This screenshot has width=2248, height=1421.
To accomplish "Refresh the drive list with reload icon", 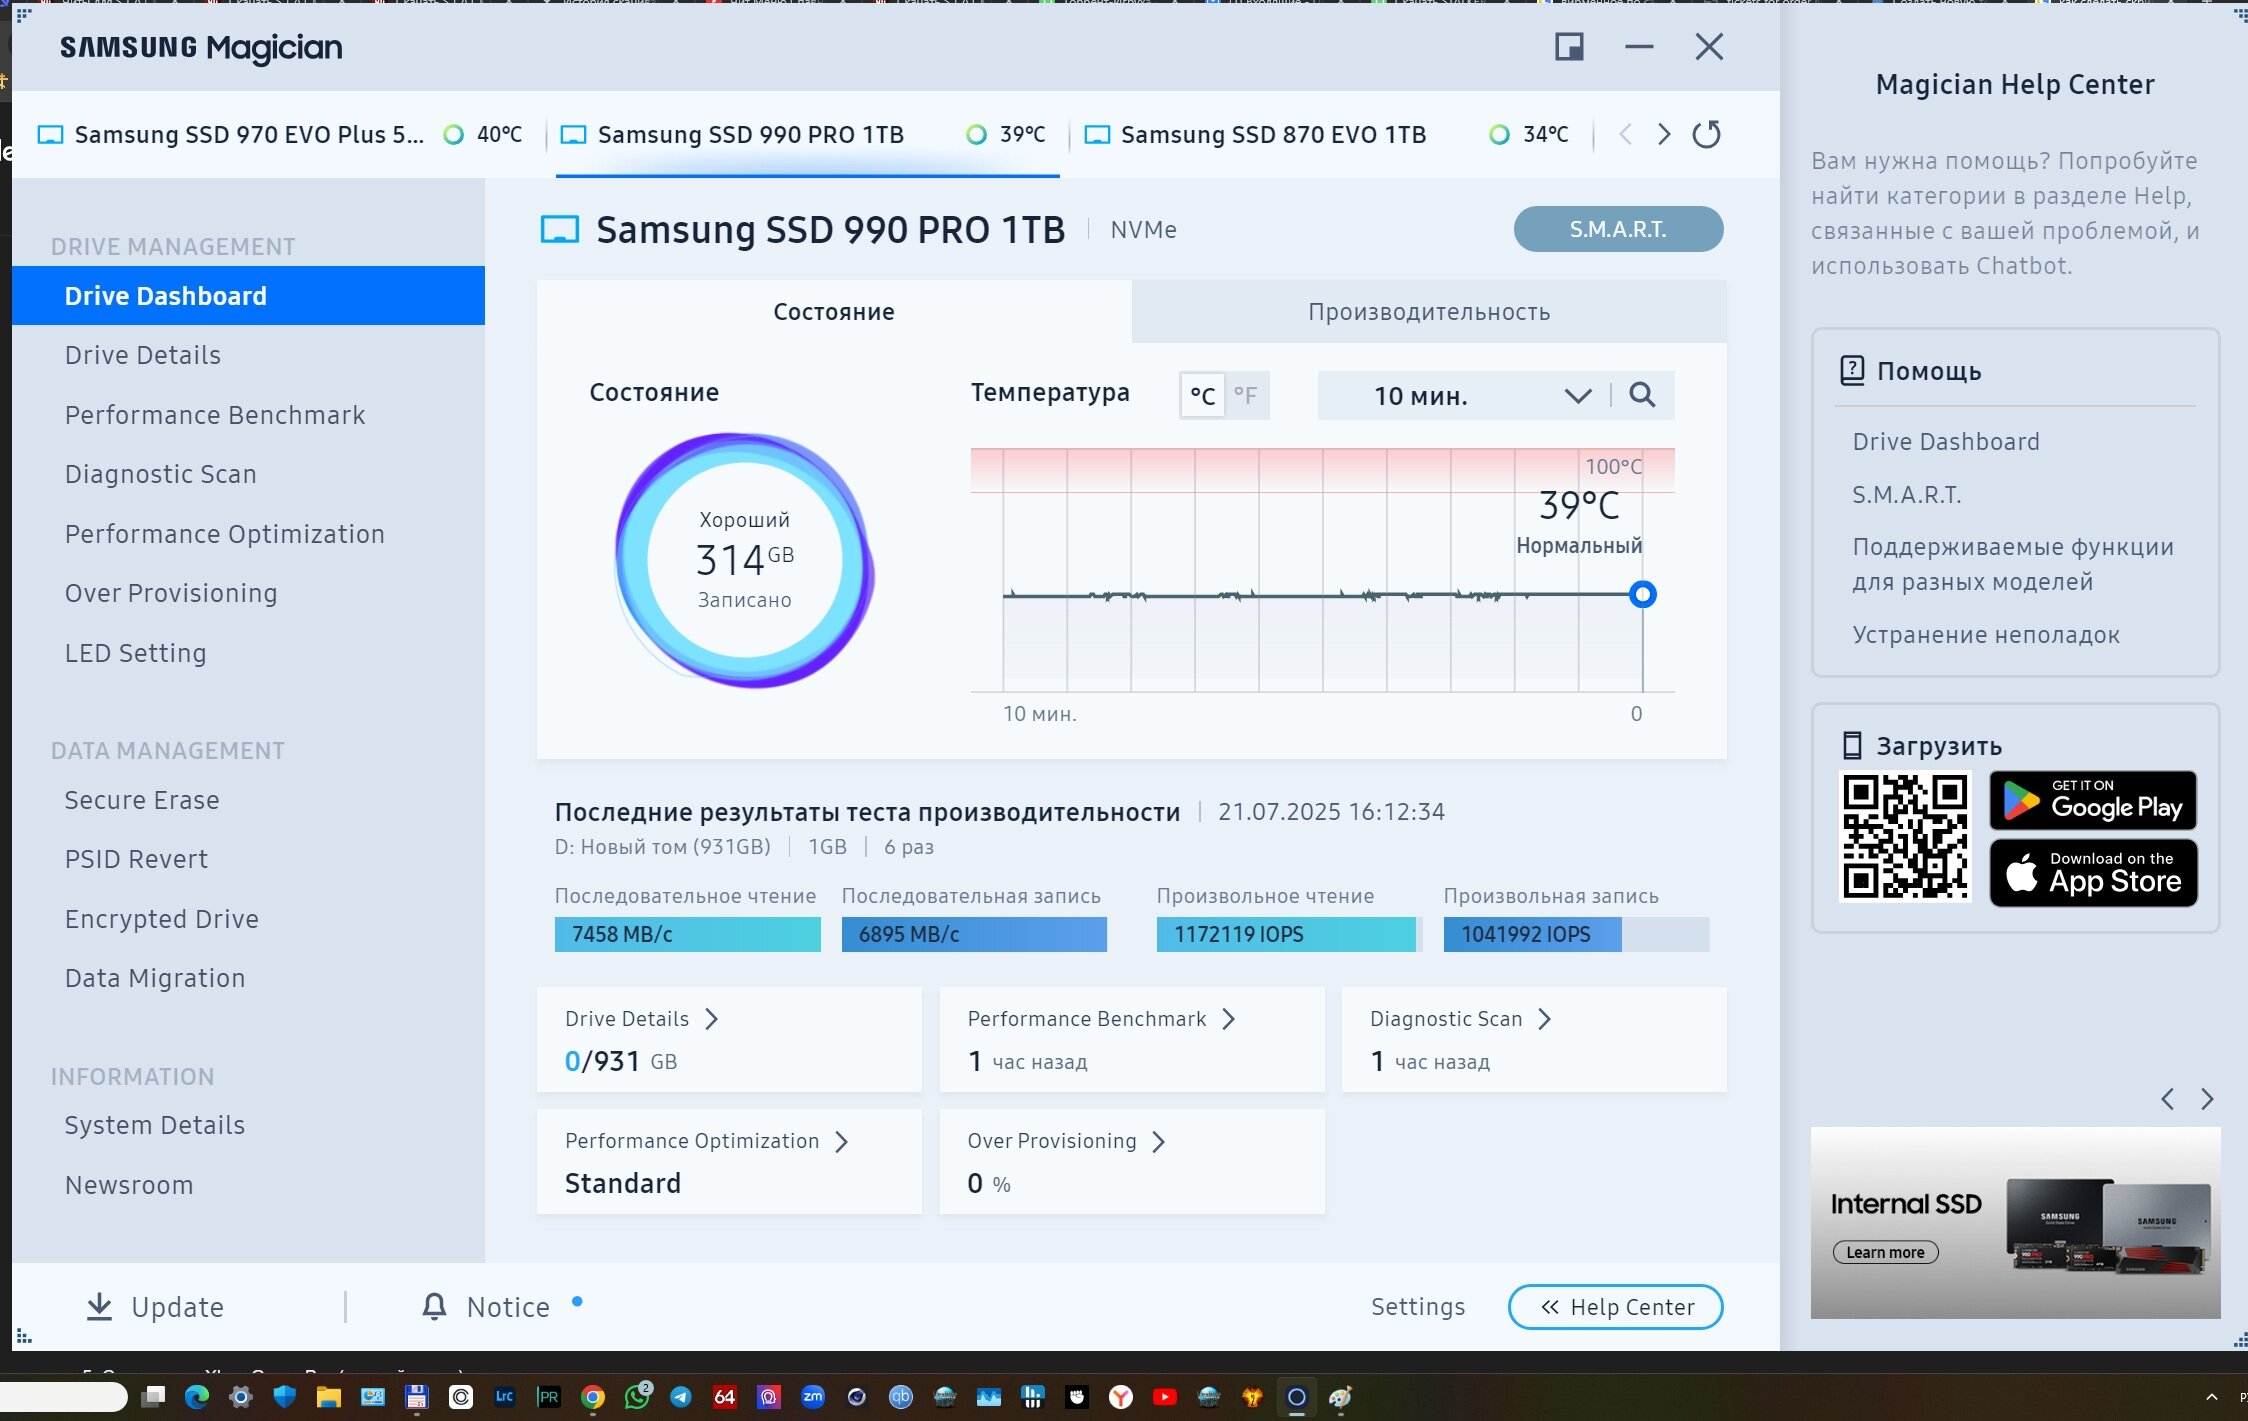I will 1706,134.
